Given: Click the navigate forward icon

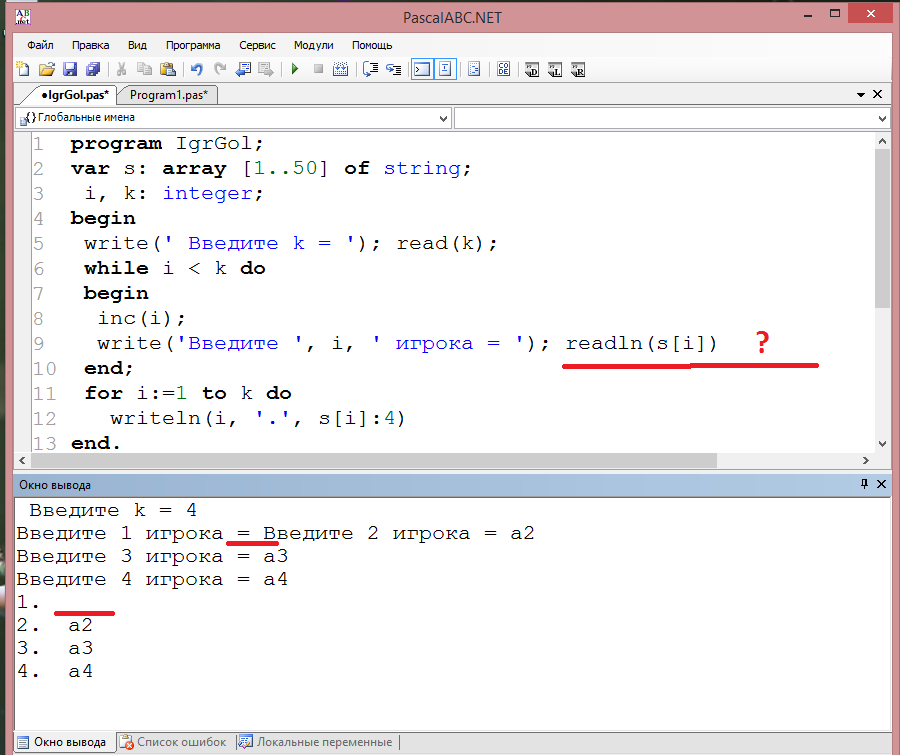Looking at the screenshot, I should 266,69.
